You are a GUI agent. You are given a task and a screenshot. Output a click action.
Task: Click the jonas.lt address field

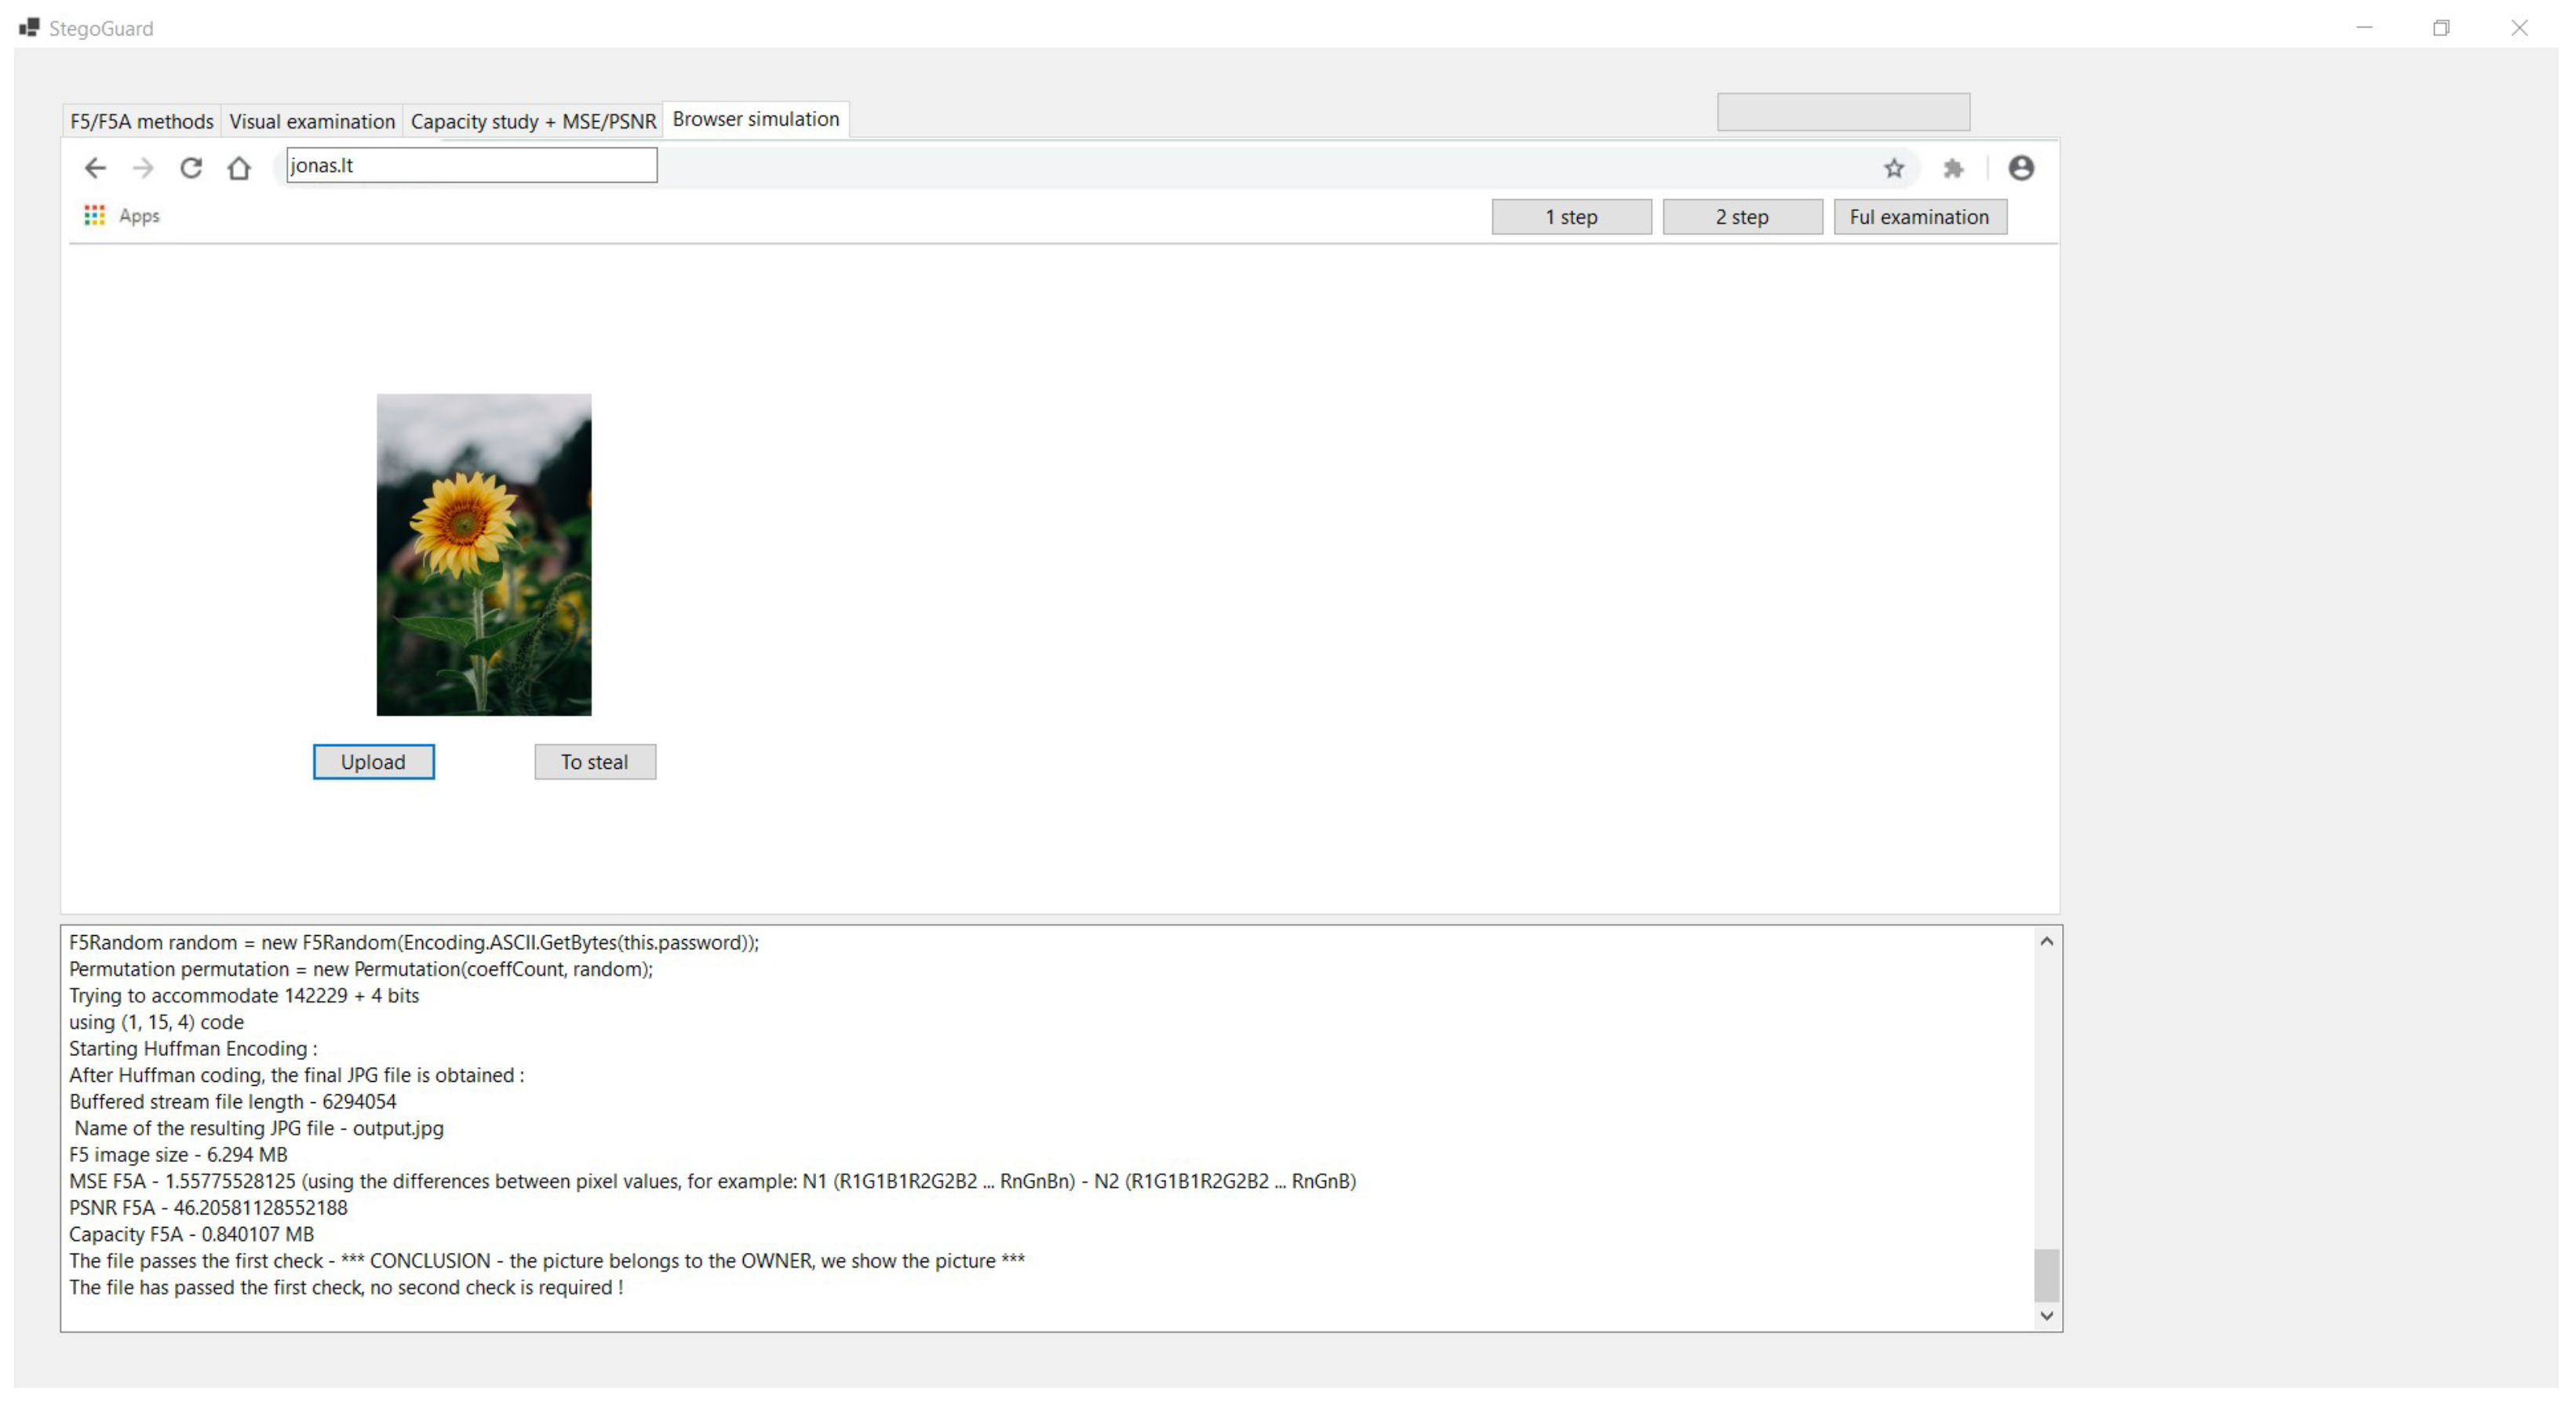[x=471, y=166]
